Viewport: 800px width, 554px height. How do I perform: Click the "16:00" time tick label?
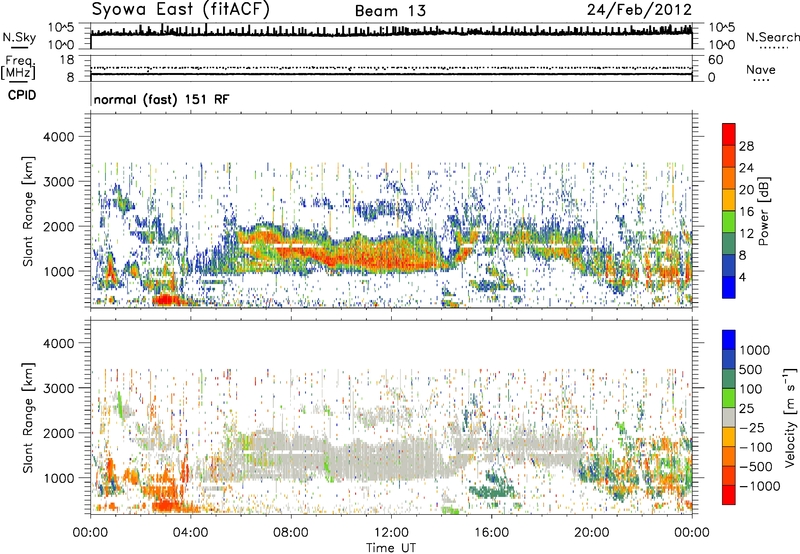click(491, 533)
